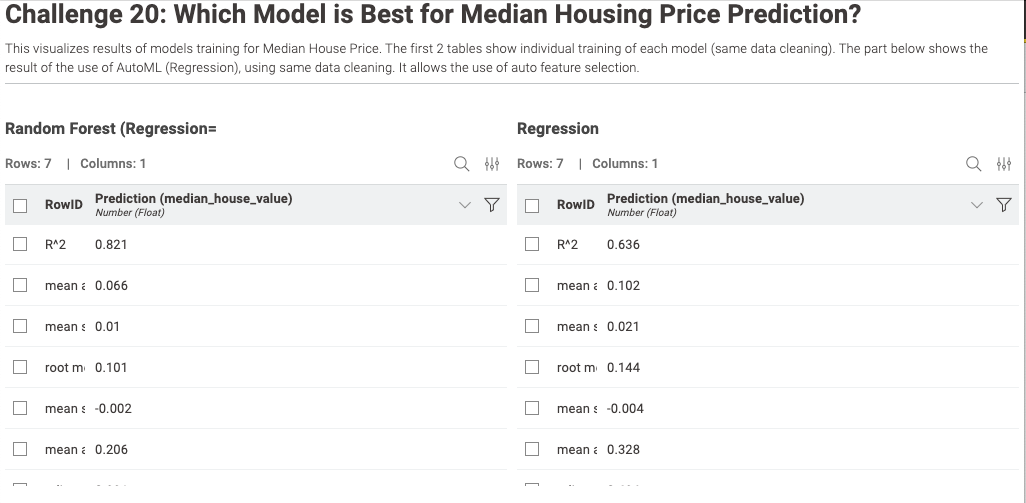Open search in Regression table
Screen dimensions: 1026x503
973,164
